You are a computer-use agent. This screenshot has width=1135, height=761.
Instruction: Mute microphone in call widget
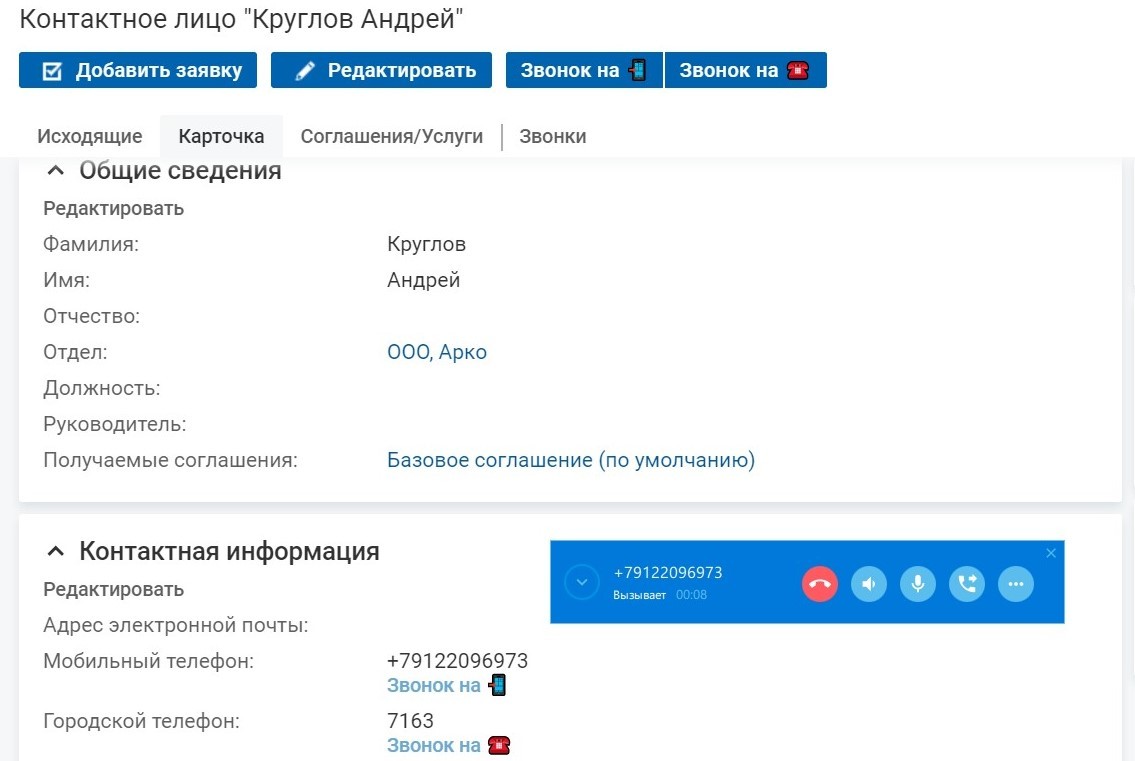click(918, 584)
